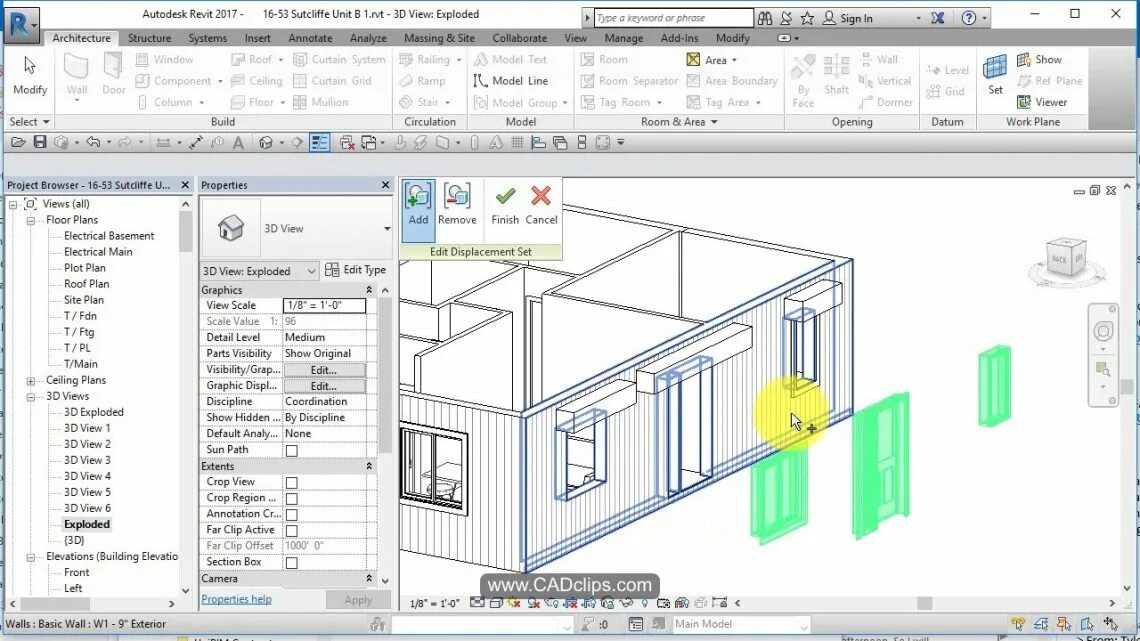The image size is (1140, 641).
Task: Collapse the 3D Views tree node
Action: click(31, 397)
